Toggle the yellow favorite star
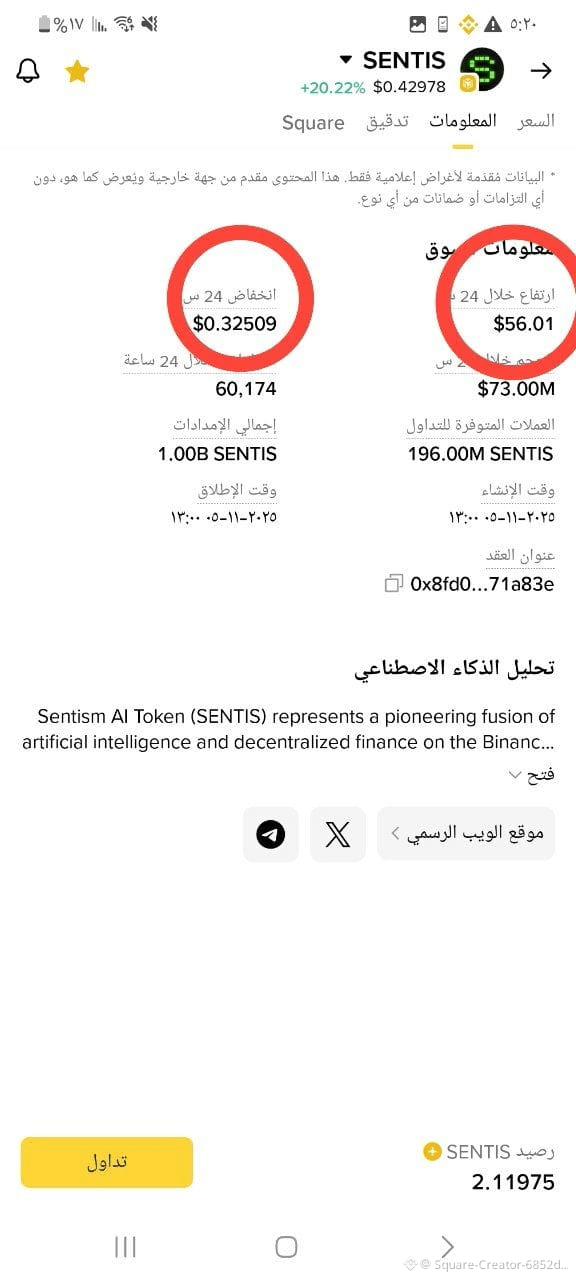 77,71
